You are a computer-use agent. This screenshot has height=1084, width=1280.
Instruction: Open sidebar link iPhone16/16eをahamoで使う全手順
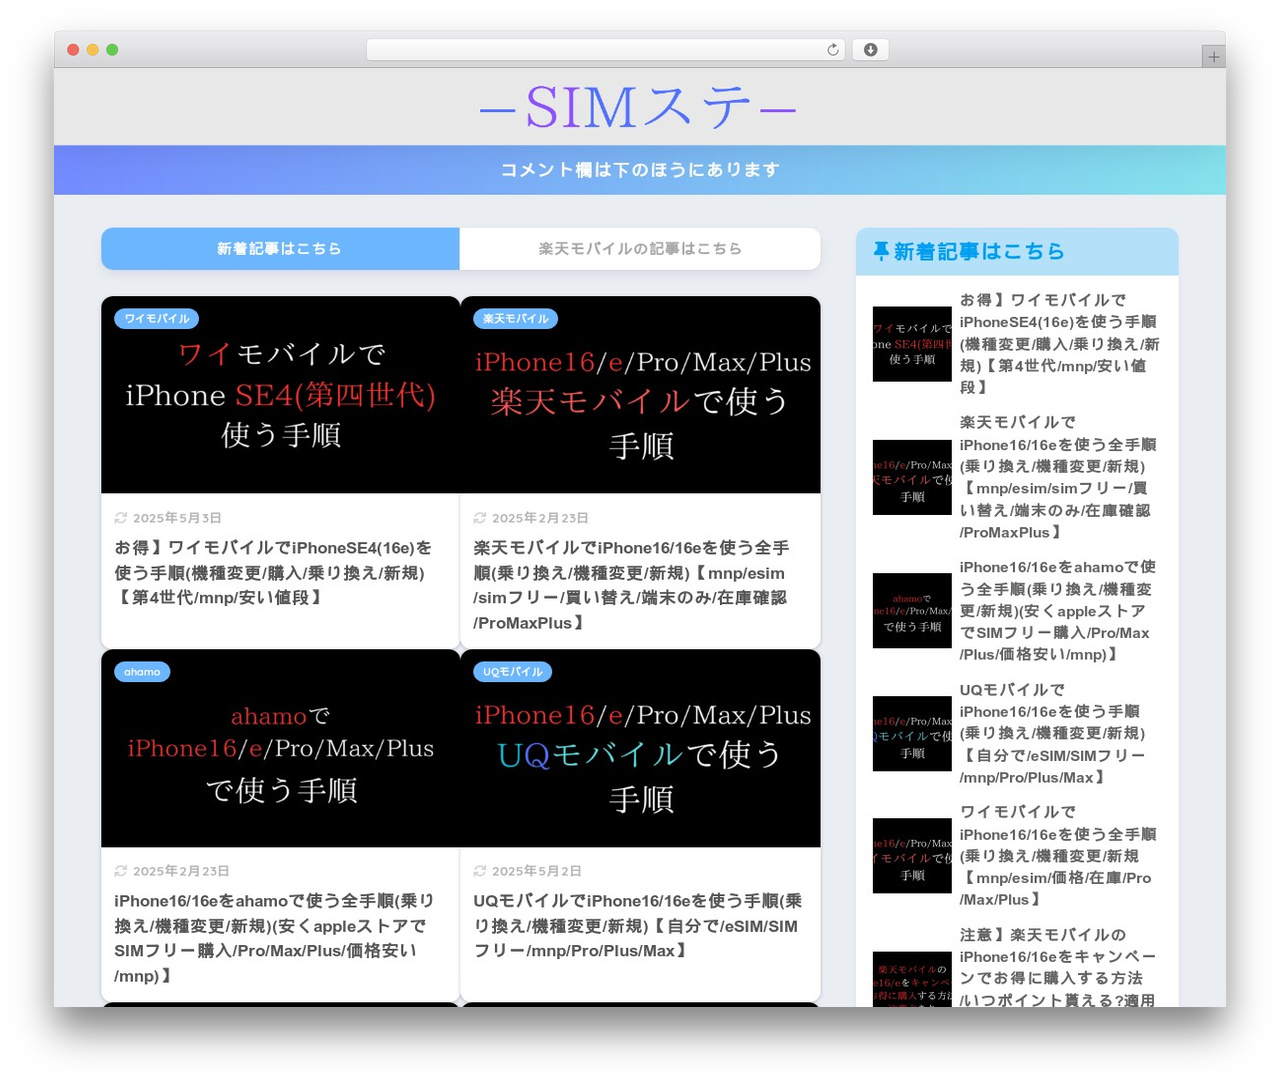click(x=1057, y=610)
